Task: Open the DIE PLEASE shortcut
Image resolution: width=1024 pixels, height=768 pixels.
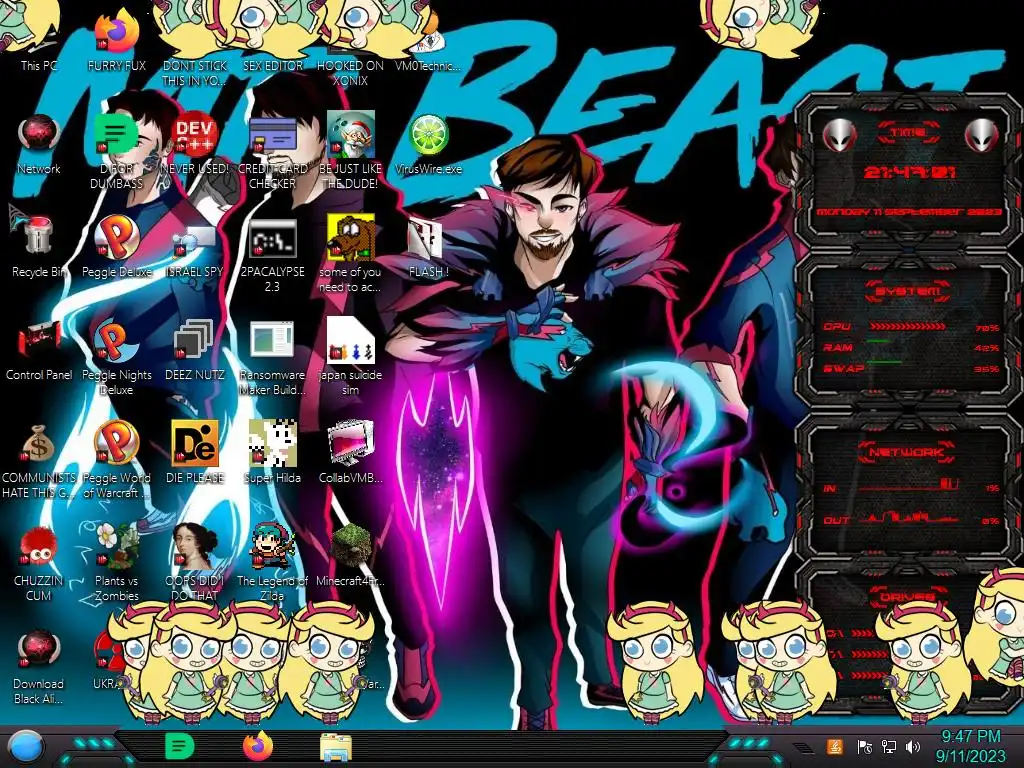Action: pos(195,444)
